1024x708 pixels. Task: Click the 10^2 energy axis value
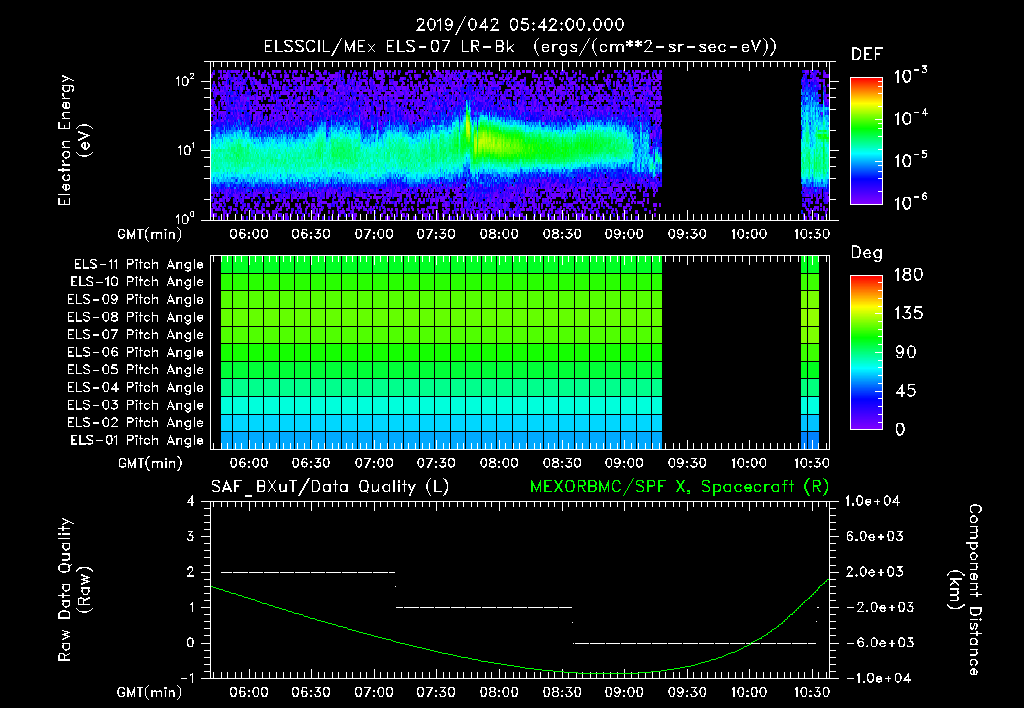pos(186,81)
